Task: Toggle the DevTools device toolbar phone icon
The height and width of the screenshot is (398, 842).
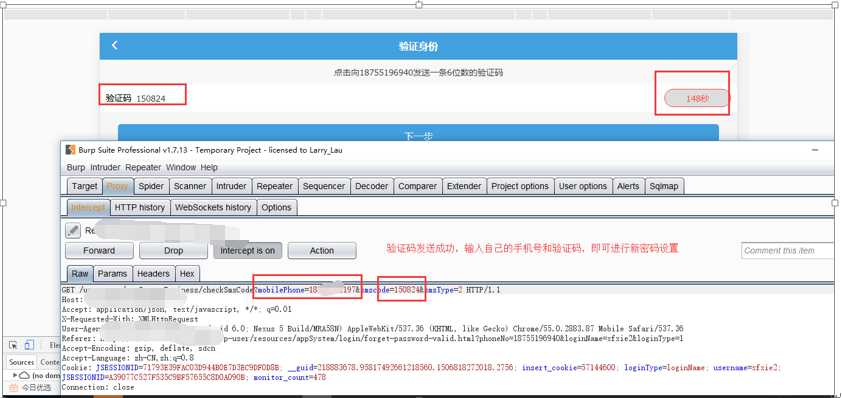Action: click(x=29, y=345)
